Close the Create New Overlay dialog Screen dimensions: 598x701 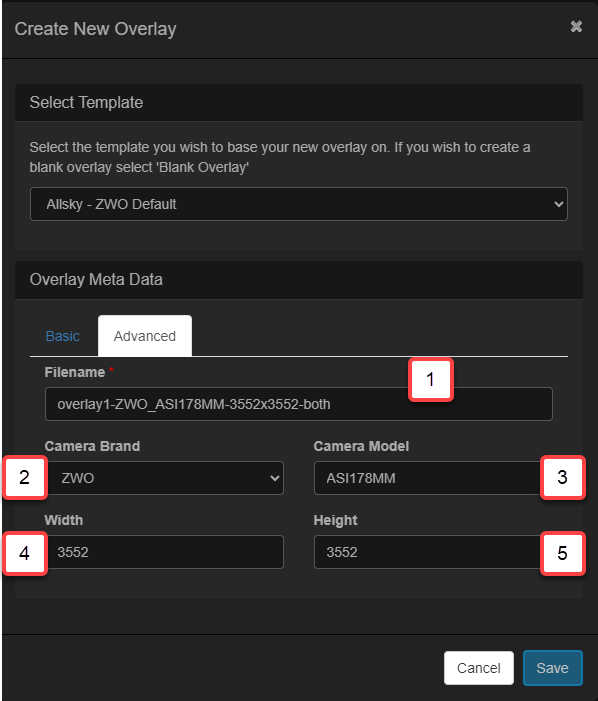pyautogui.click(x=576, y=27)
